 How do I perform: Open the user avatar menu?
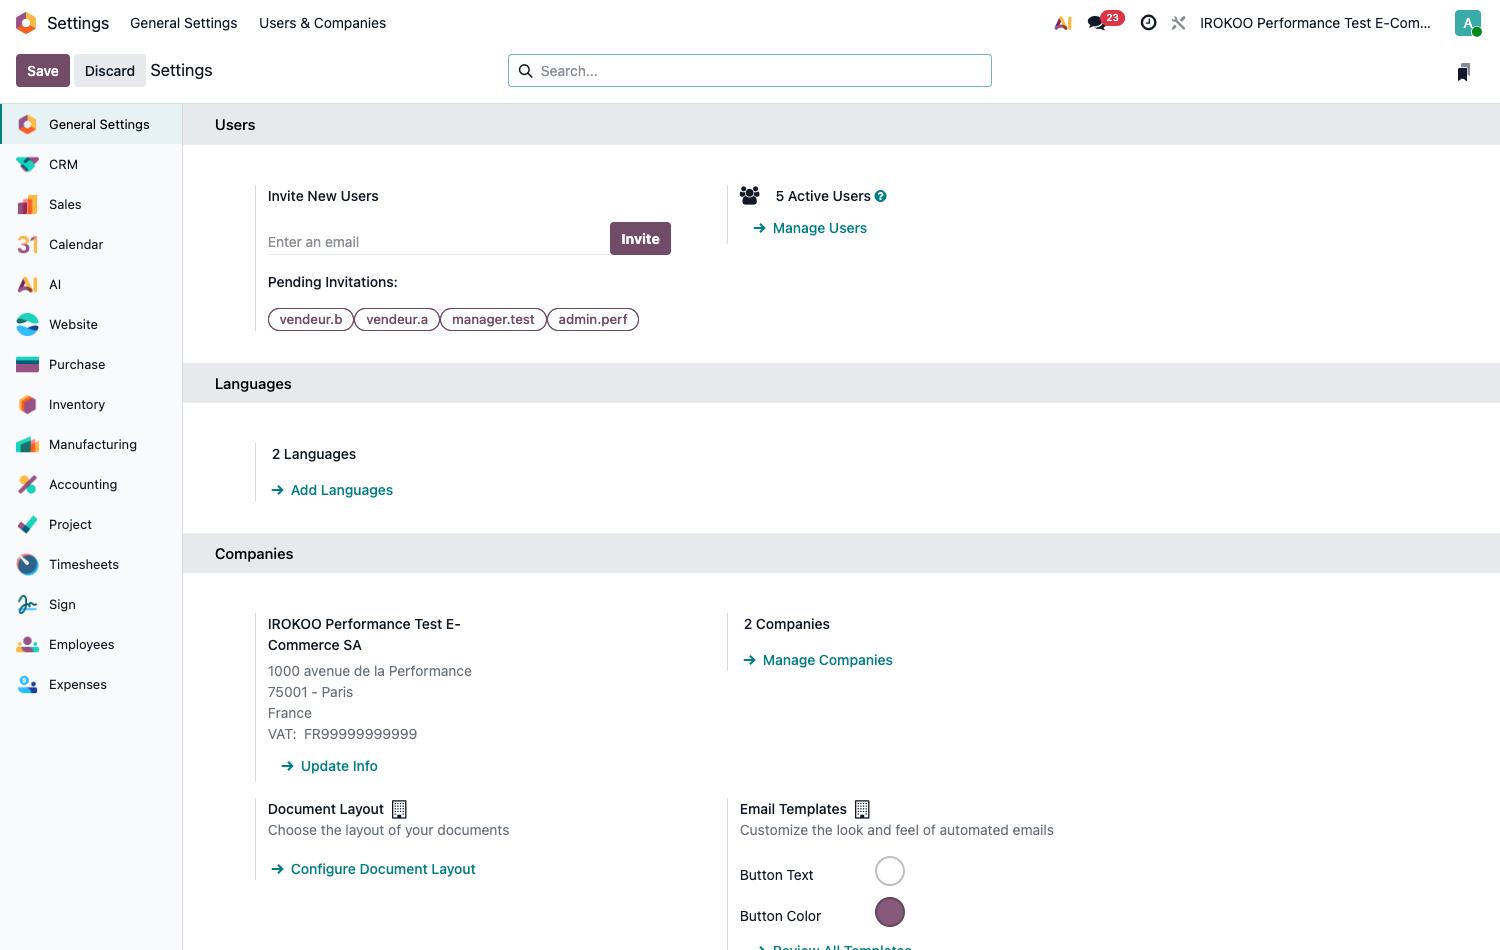[1468, 23]
